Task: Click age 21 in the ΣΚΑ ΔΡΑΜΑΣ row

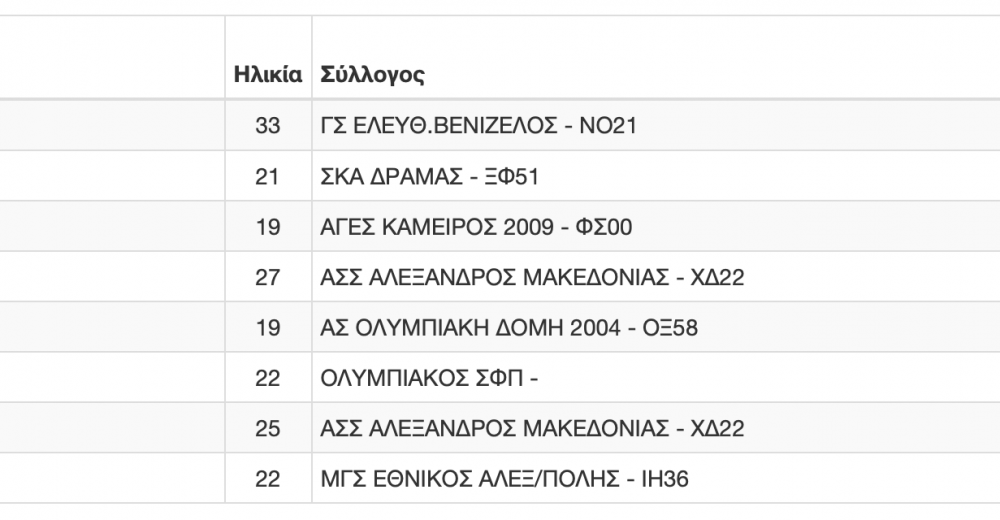Action: pyautogui.click(x=268, y=176)
